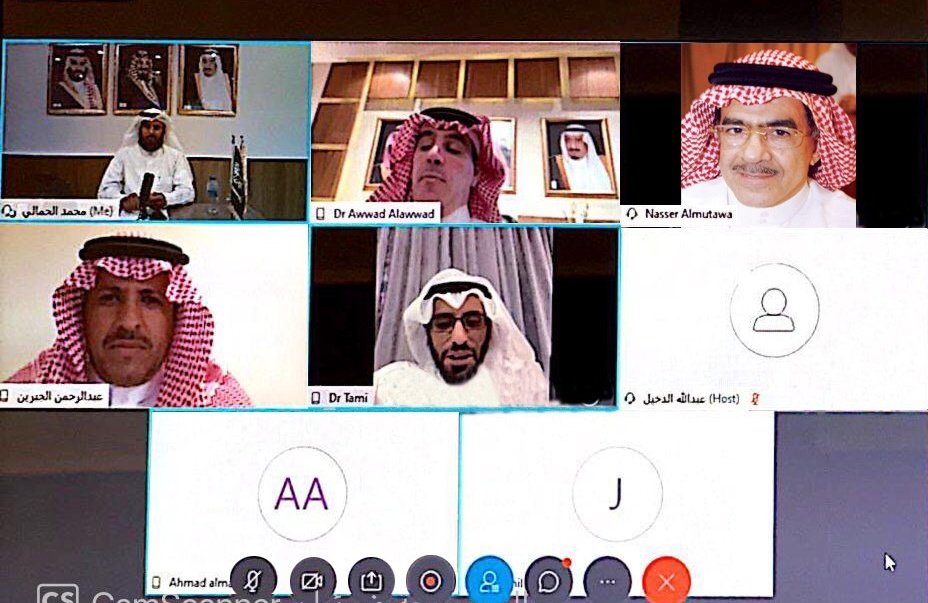Select the محمد الحمالي (Me) video tile
928x603 pixels.
pos(156,131)
